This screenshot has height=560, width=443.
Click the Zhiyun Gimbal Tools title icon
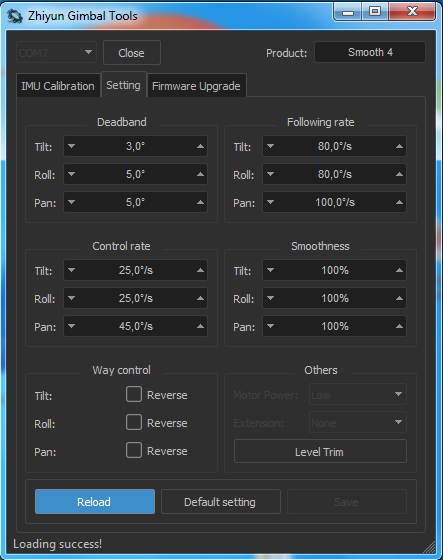[x=15, y=16]
